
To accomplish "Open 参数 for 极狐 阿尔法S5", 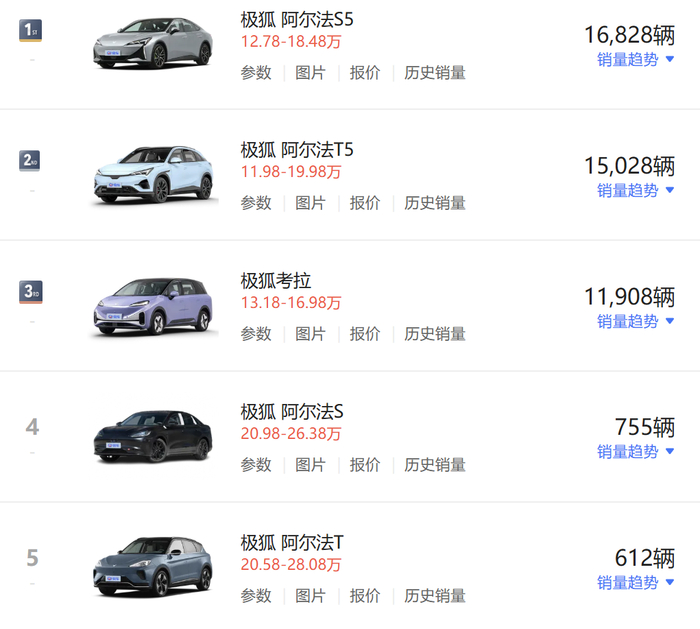I will (256, 72).
